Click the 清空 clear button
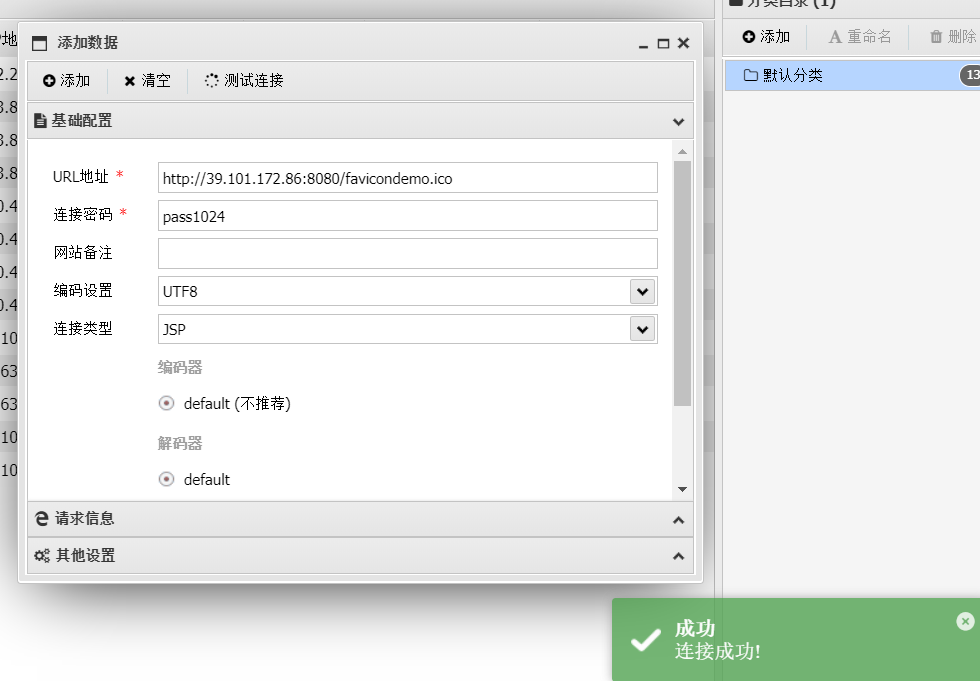980x681 pixels. pyautogui.click(x=148, y=81)
